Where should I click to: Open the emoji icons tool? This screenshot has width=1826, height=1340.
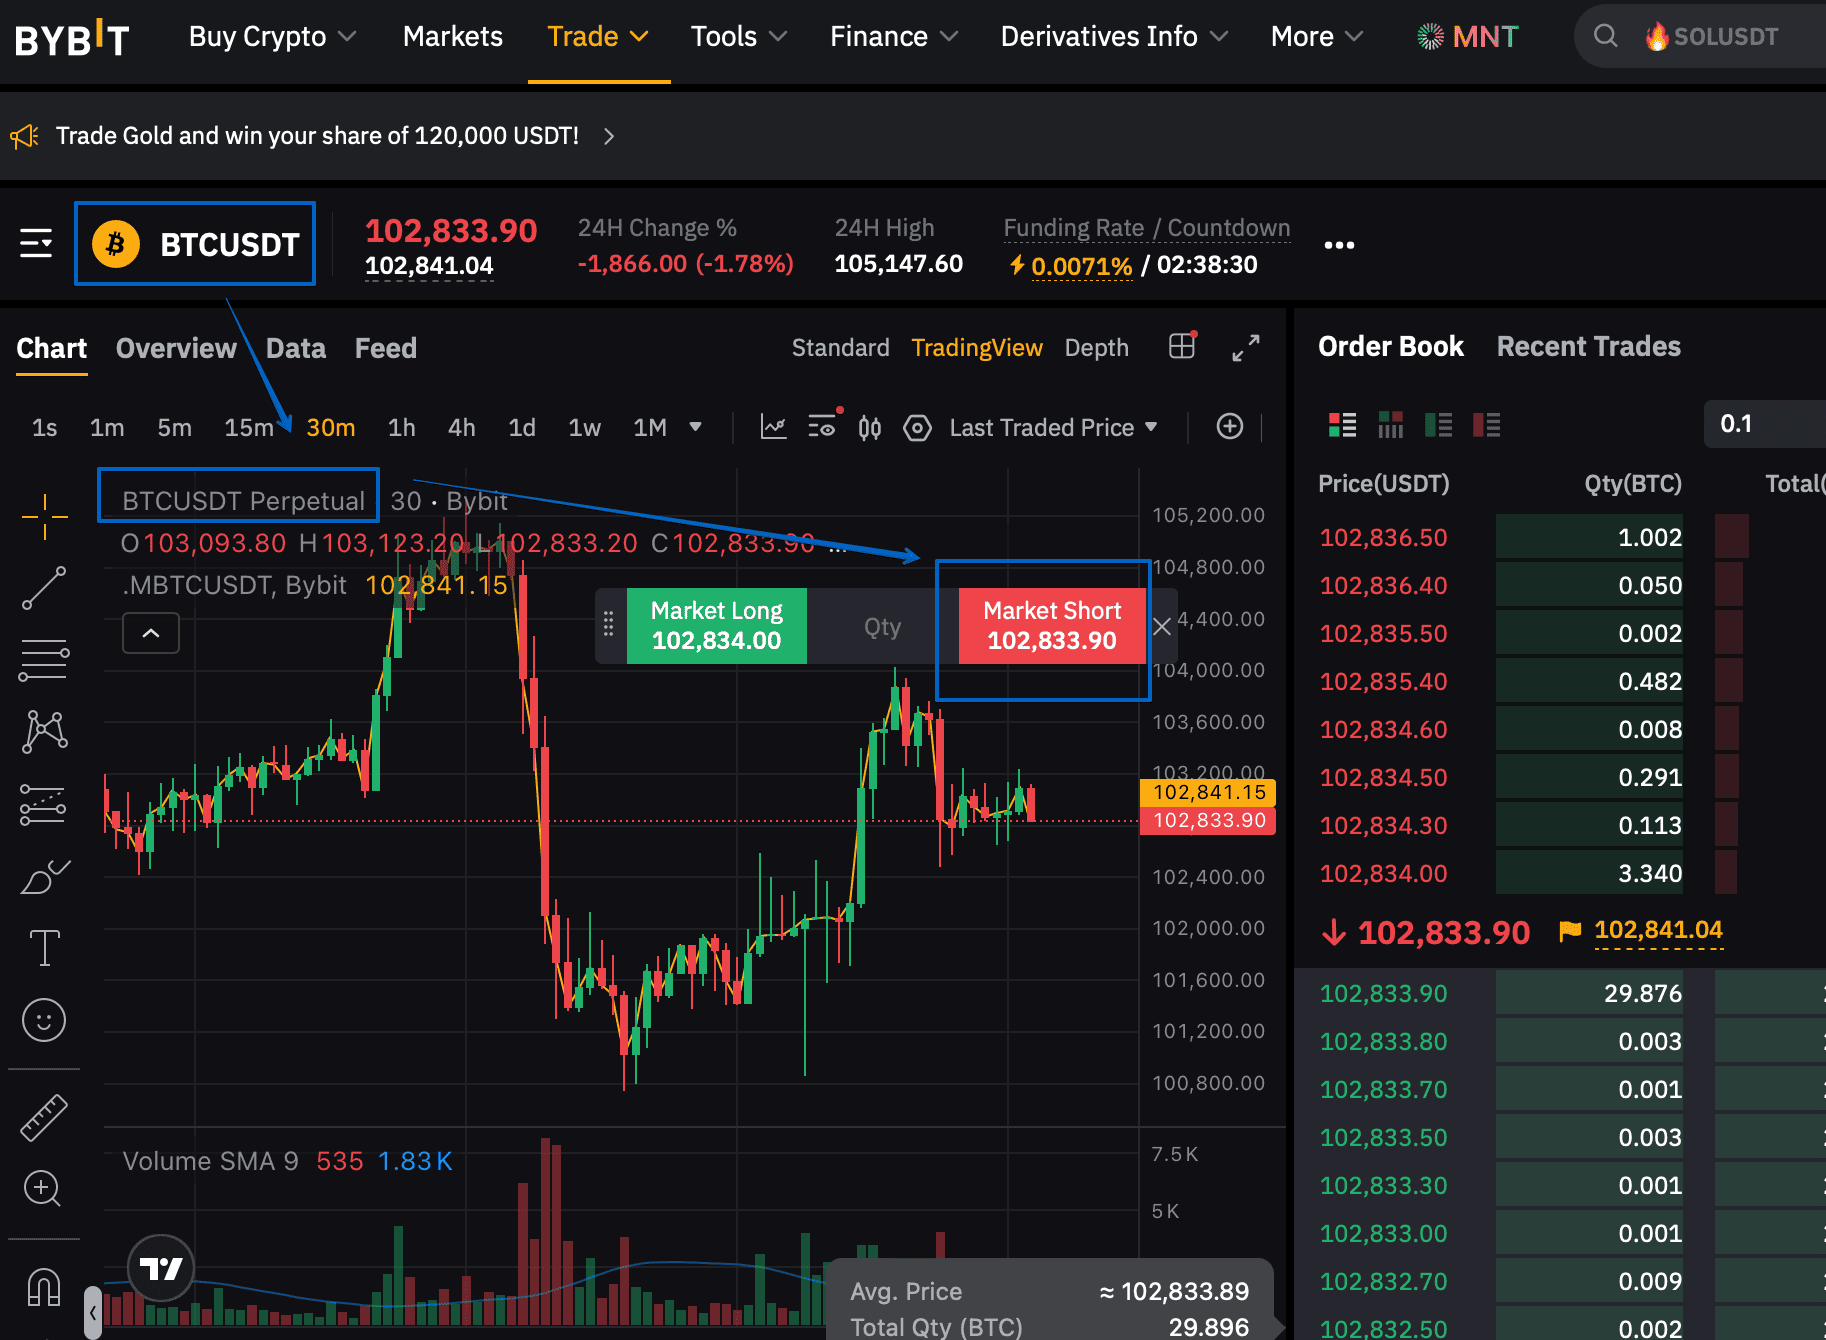(x=44, y=1020)
